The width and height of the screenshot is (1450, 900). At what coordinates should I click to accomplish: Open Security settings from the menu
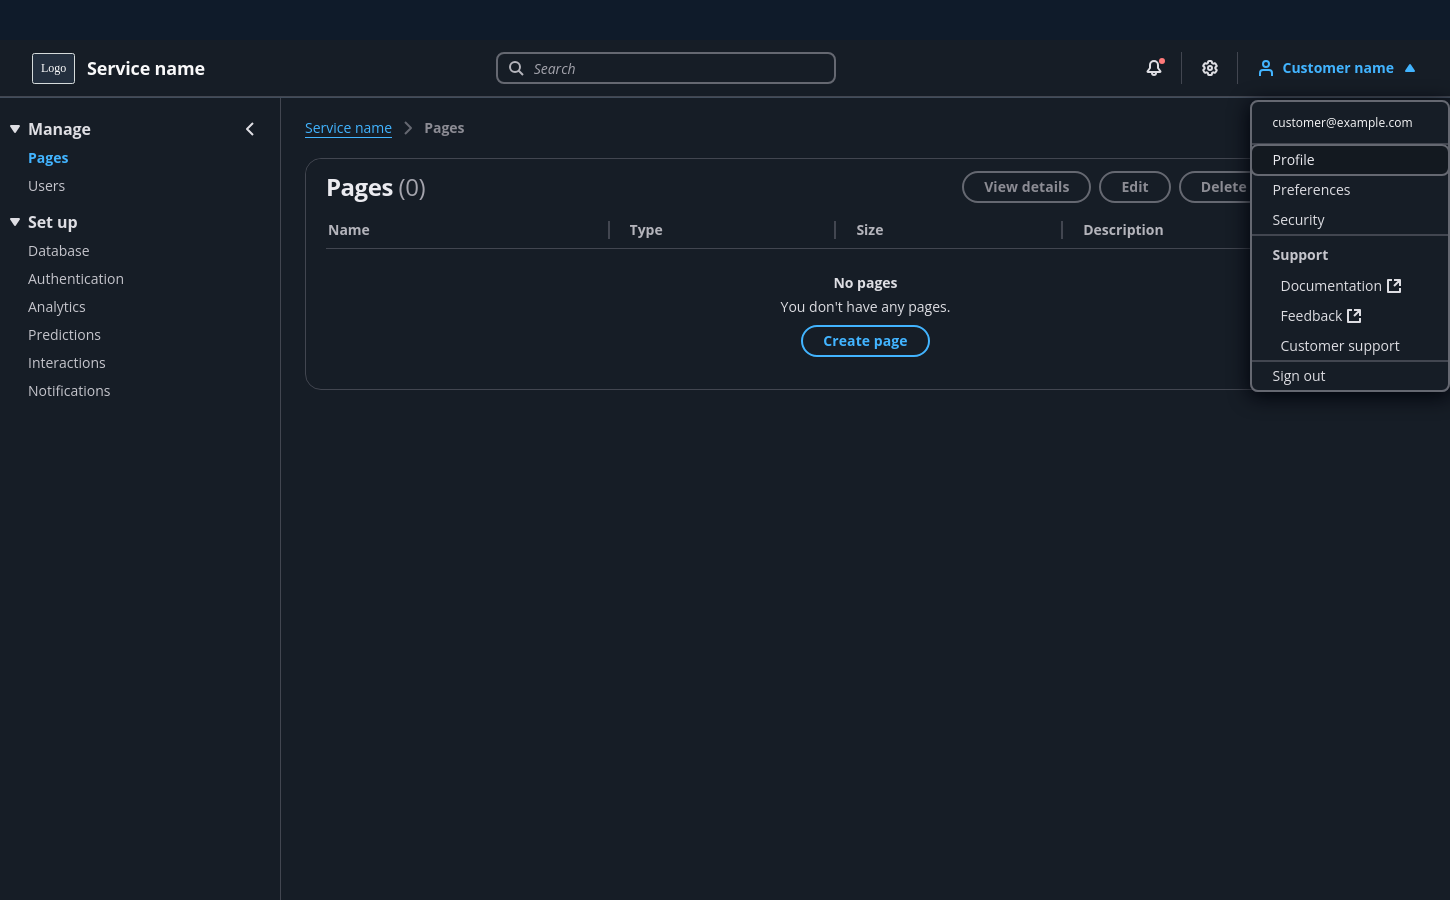pos(1298,219)
